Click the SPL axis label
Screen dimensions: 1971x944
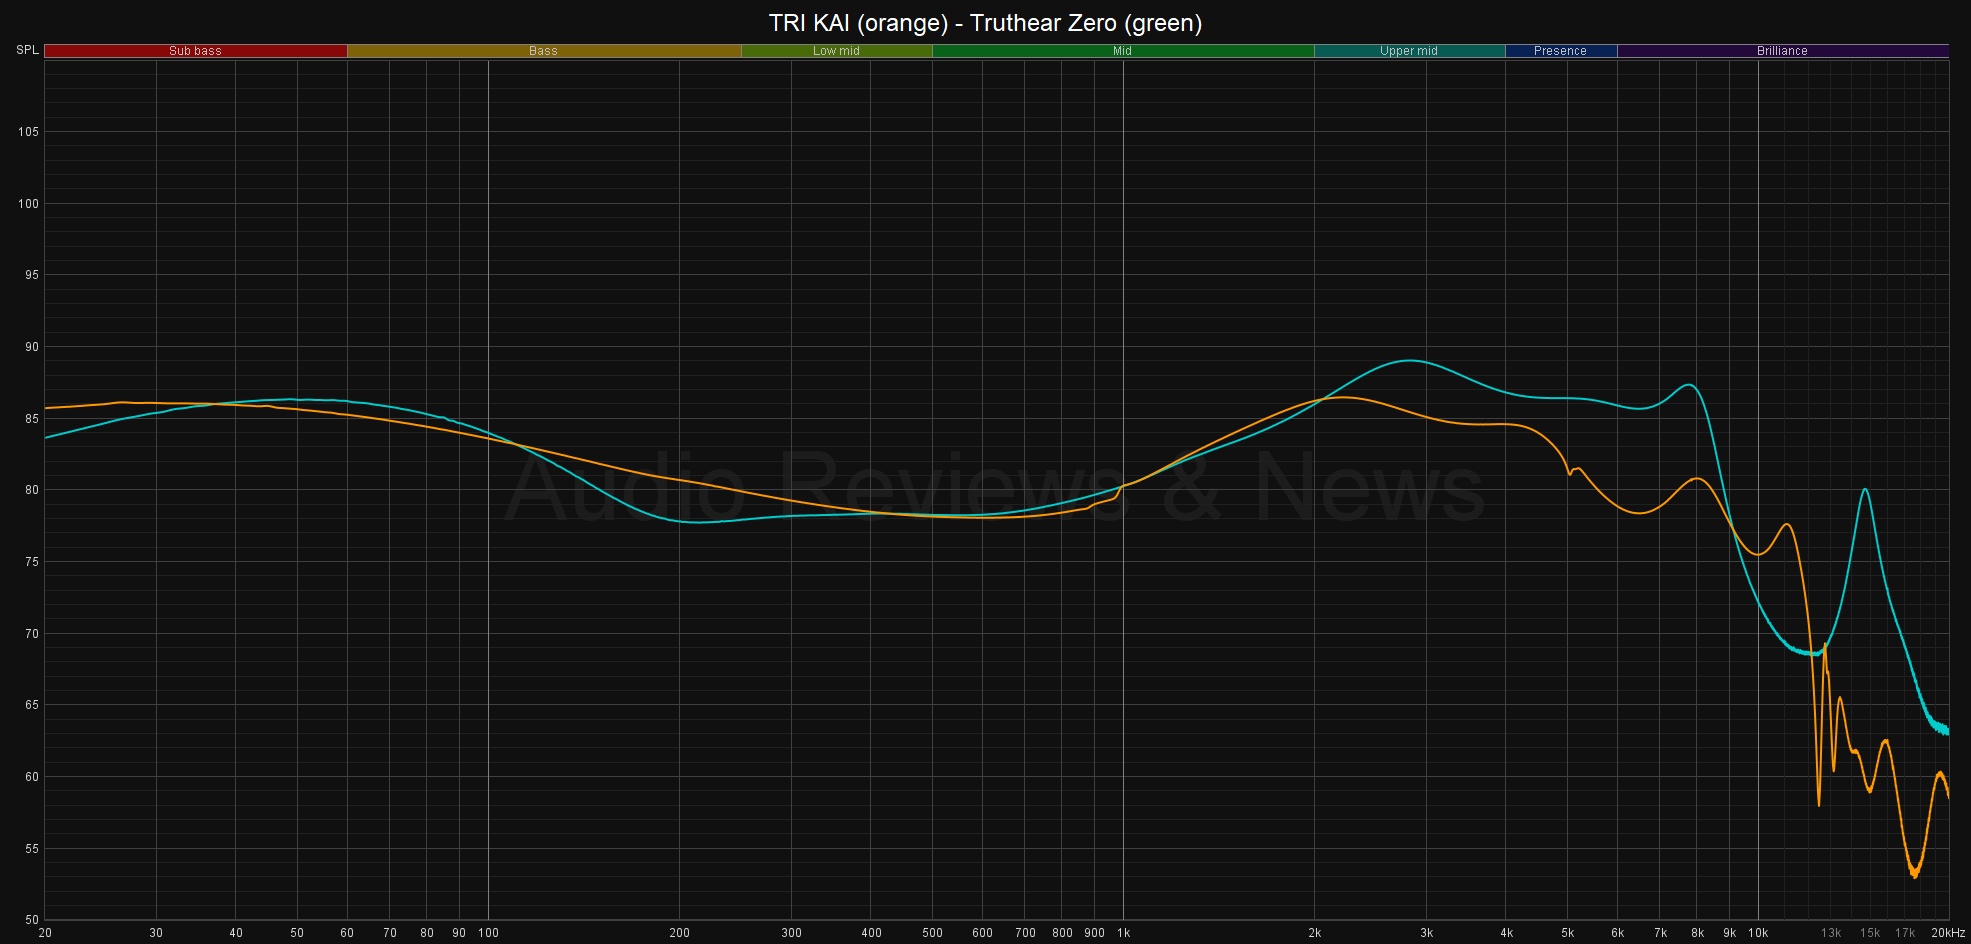27,50
